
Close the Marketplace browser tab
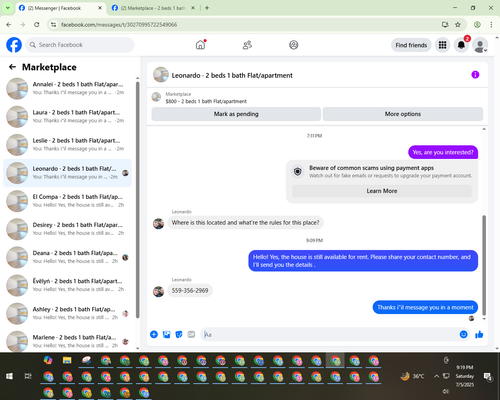pyautogui.click(x=193, y=8)
